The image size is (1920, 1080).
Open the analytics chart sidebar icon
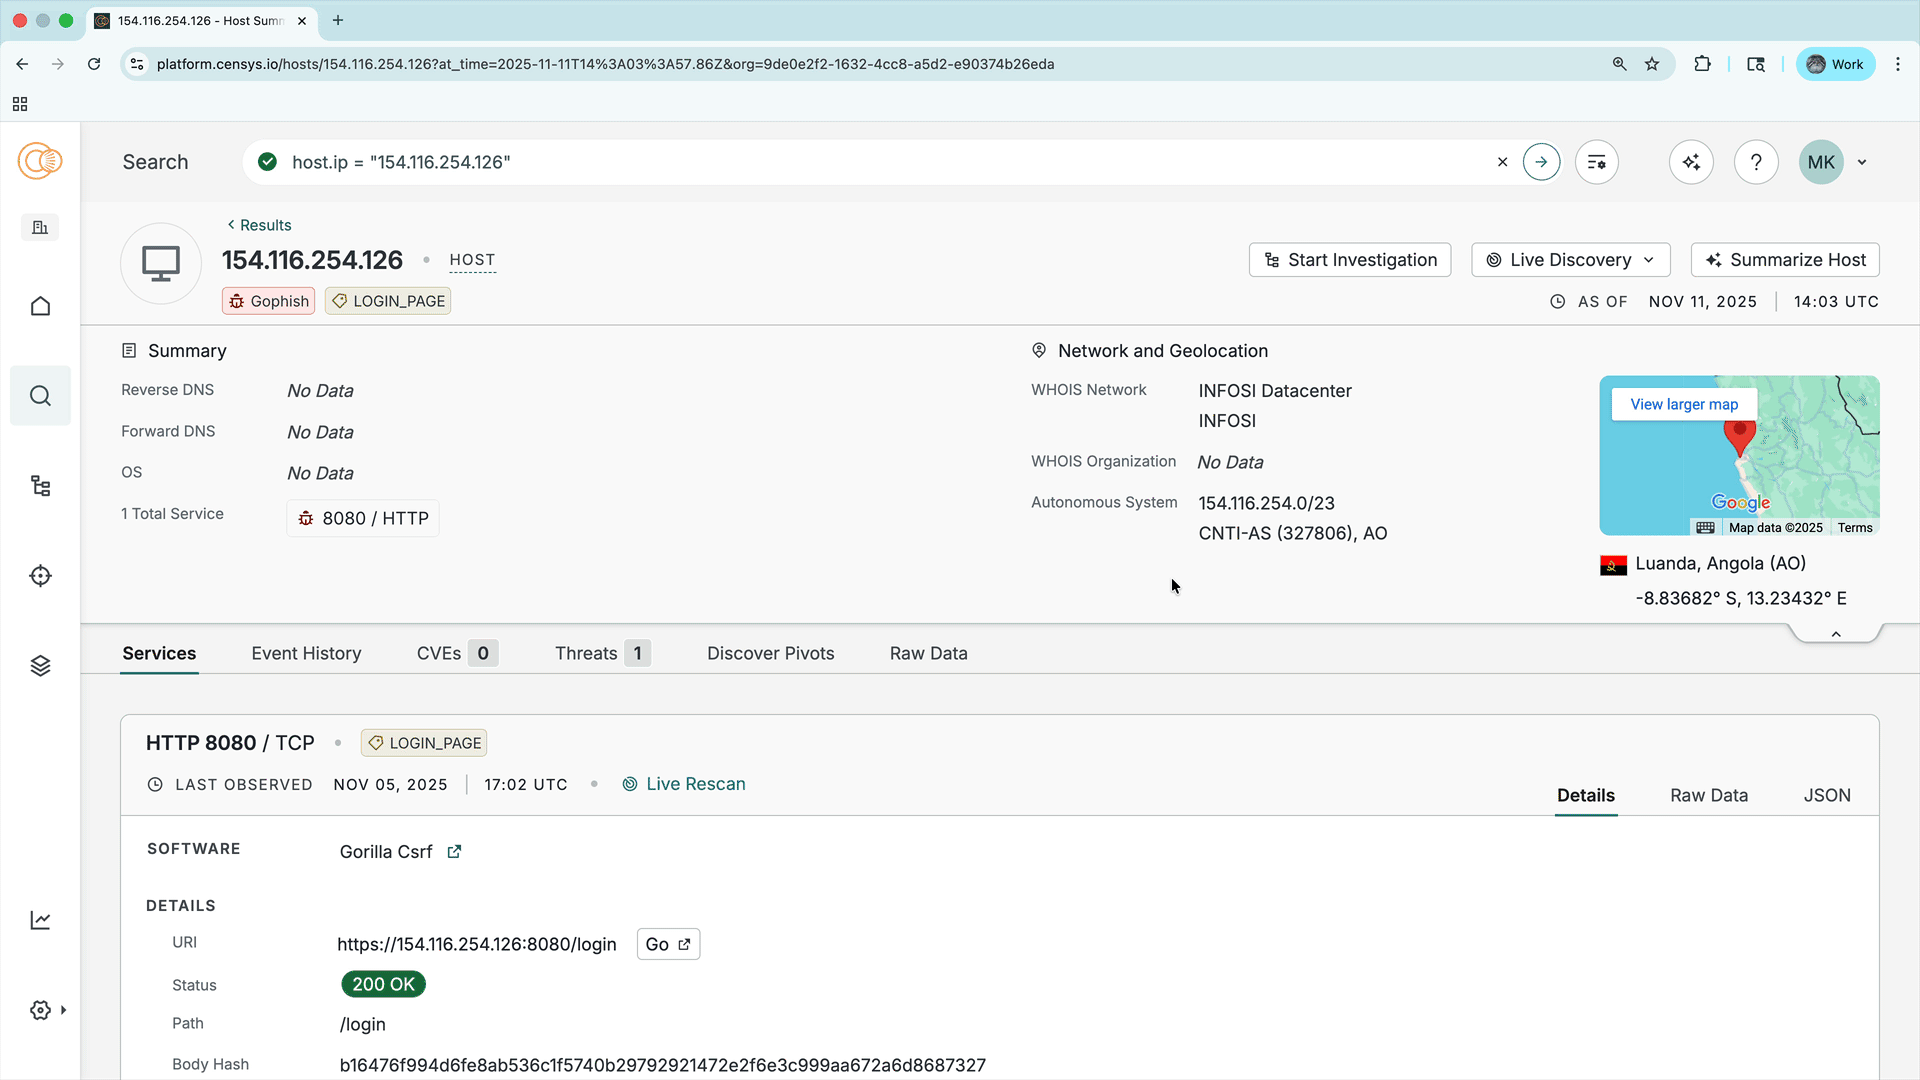[x=40, y=920]
